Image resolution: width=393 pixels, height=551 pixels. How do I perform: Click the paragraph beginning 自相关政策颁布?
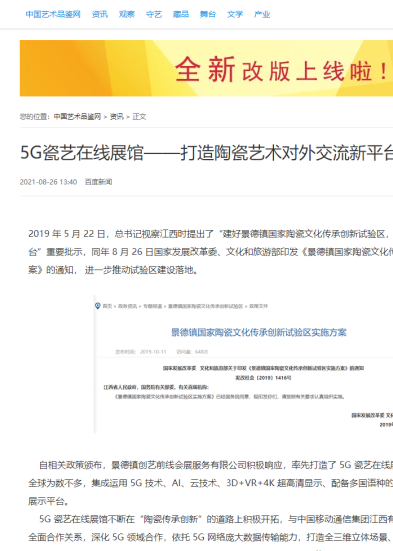click(x=211, y=483)
